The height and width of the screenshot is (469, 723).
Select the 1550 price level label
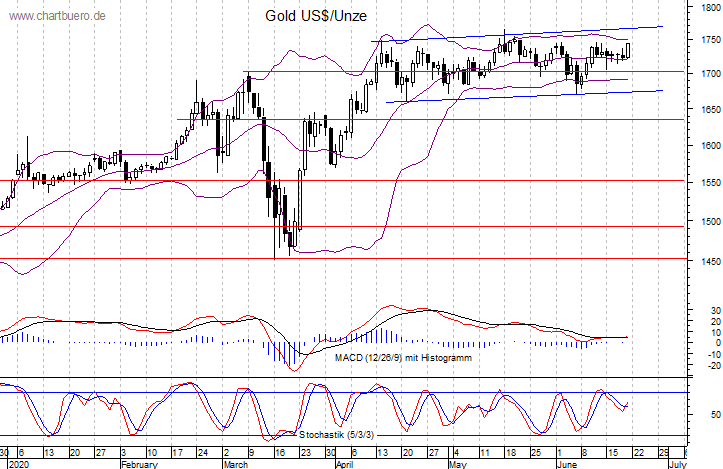coord(705,183)
